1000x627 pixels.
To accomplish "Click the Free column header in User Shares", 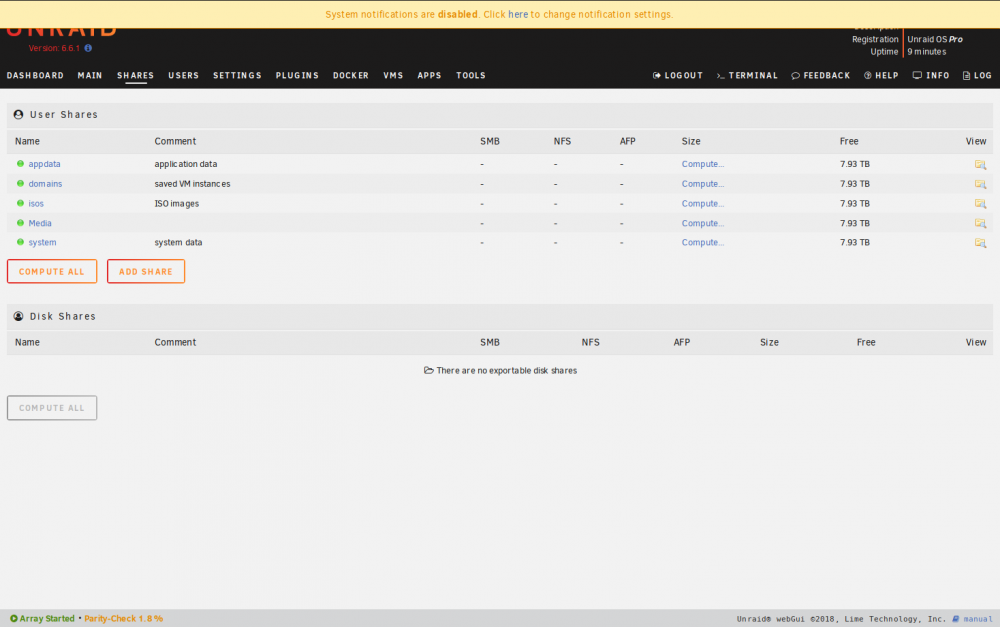I will click(x=849, y=142).
